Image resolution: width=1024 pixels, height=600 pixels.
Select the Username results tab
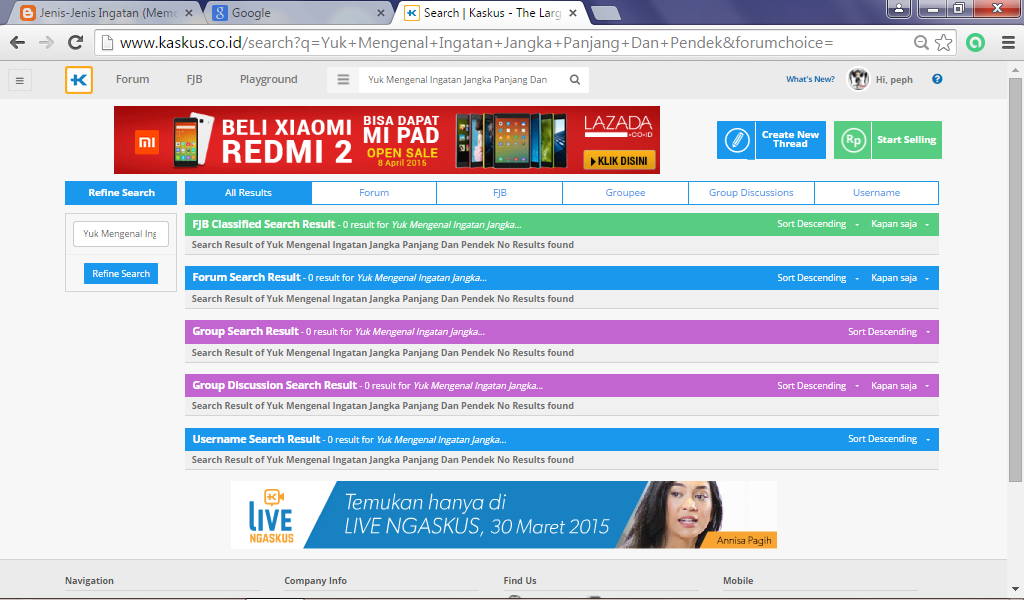pos(876,193)
